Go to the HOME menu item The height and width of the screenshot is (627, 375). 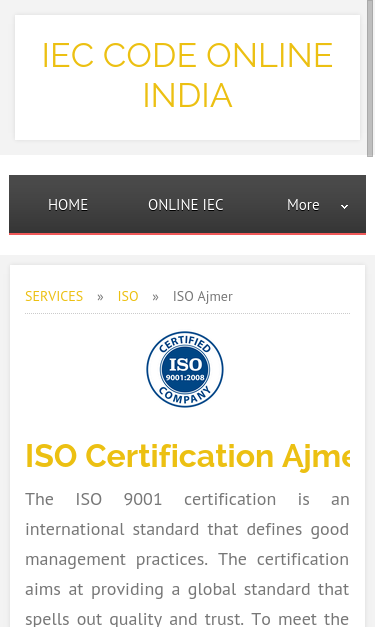68,205
